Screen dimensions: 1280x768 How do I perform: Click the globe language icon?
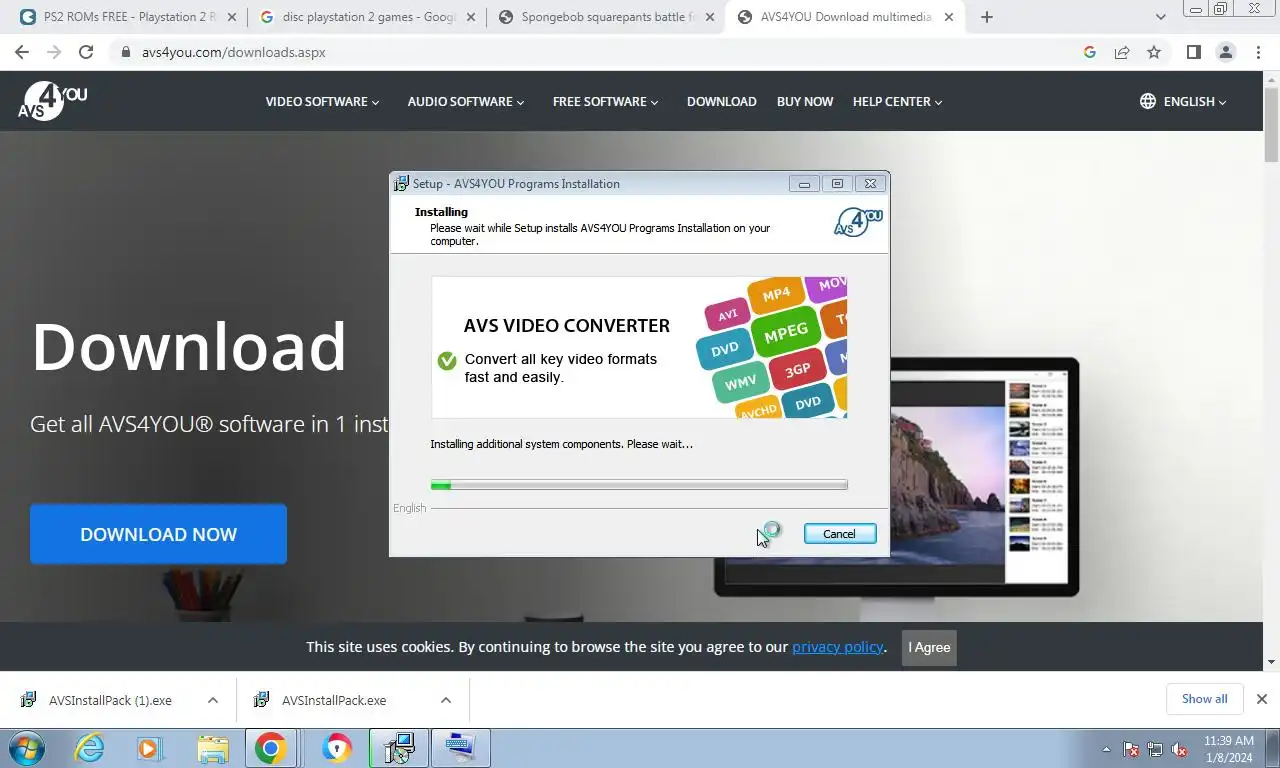pyautogui.click(x=1148, y=101)
